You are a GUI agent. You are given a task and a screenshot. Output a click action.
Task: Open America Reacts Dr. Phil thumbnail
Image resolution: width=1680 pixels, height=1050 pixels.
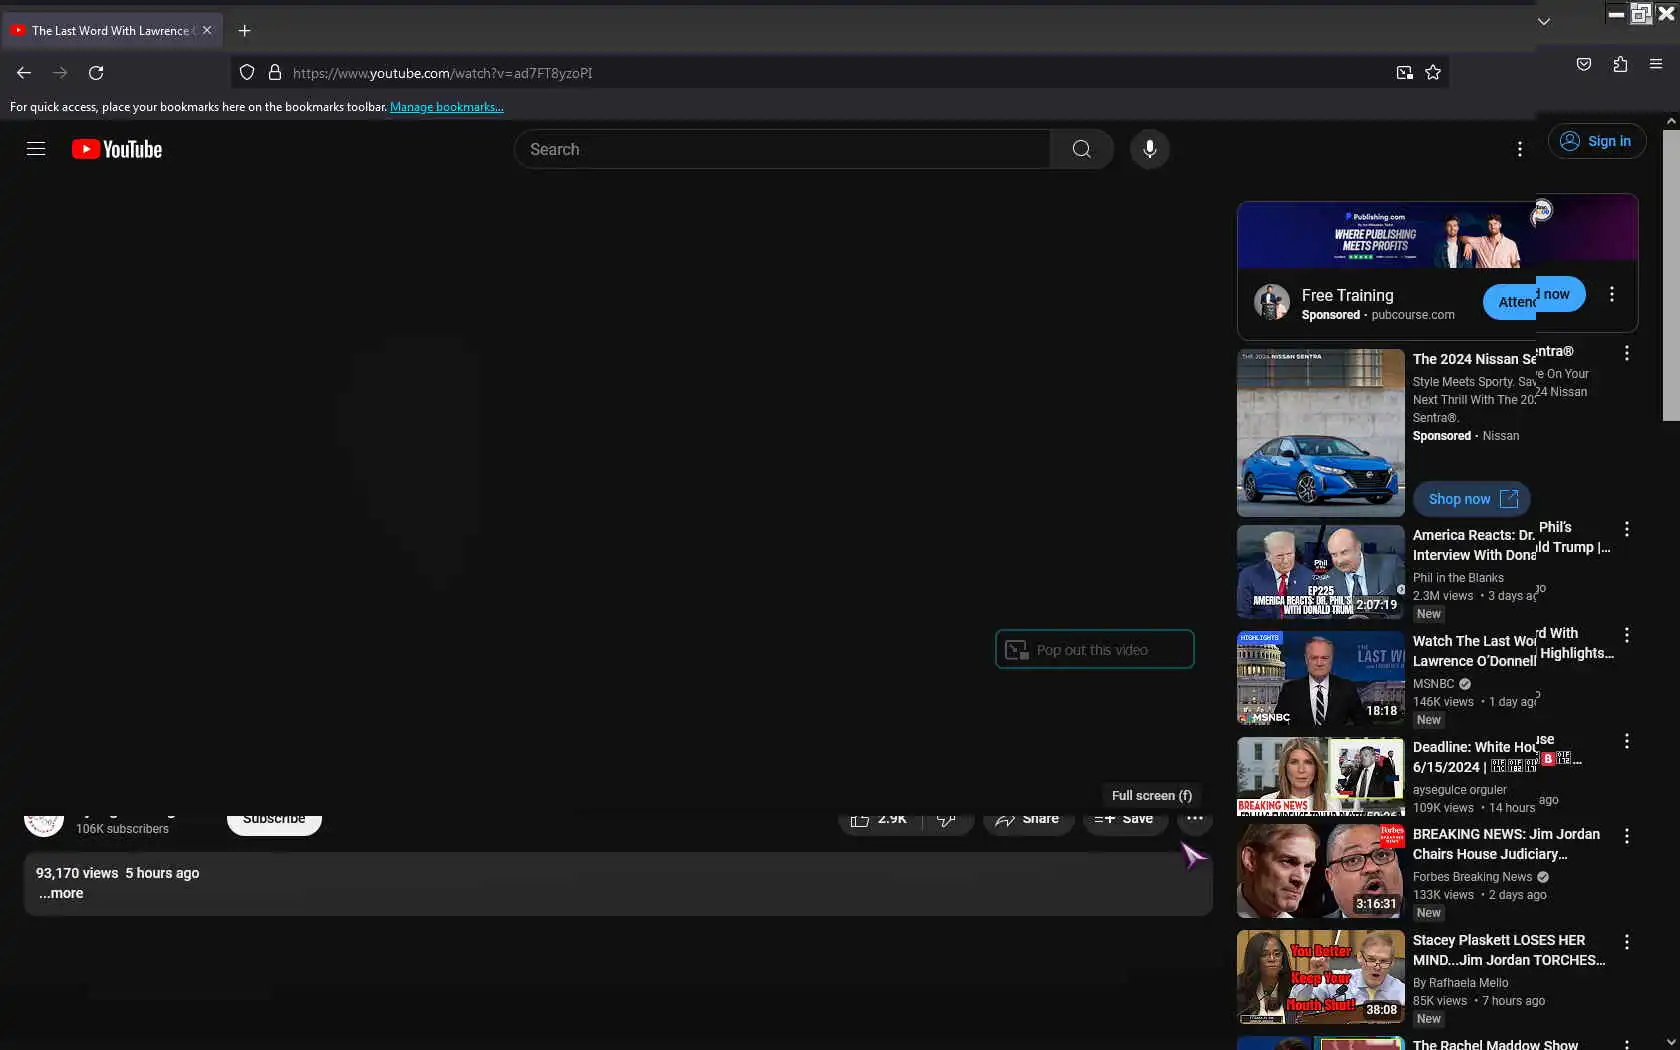(x=1321, y=572)
